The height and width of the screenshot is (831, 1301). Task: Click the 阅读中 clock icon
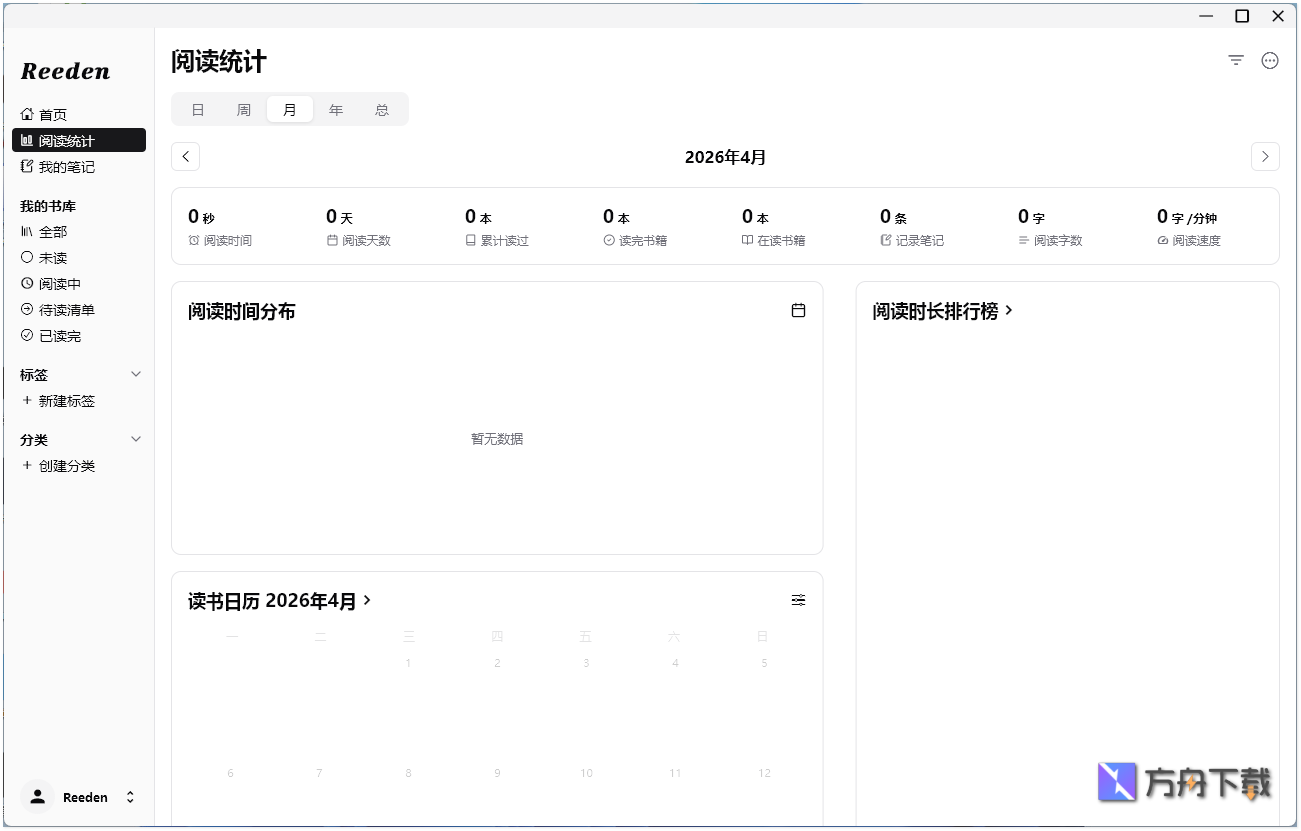pos(27,283)
